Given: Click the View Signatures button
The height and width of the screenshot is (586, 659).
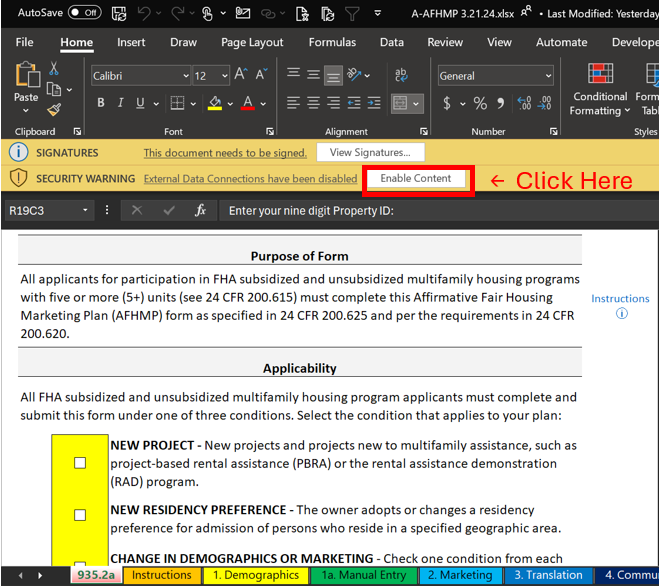Looking at the screenshot, I should pos(370,152).
